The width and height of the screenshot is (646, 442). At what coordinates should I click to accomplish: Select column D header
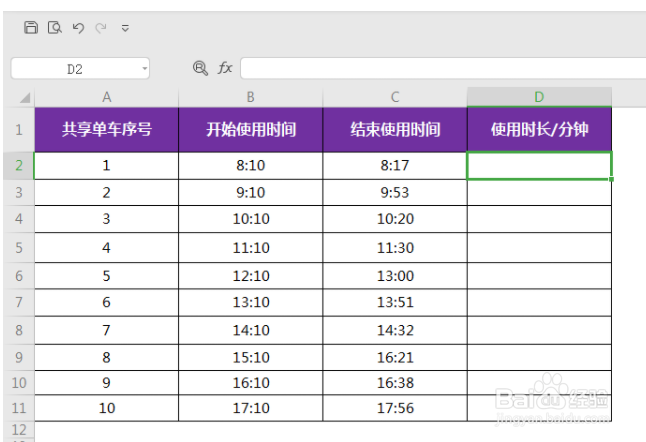pos(539,97)
